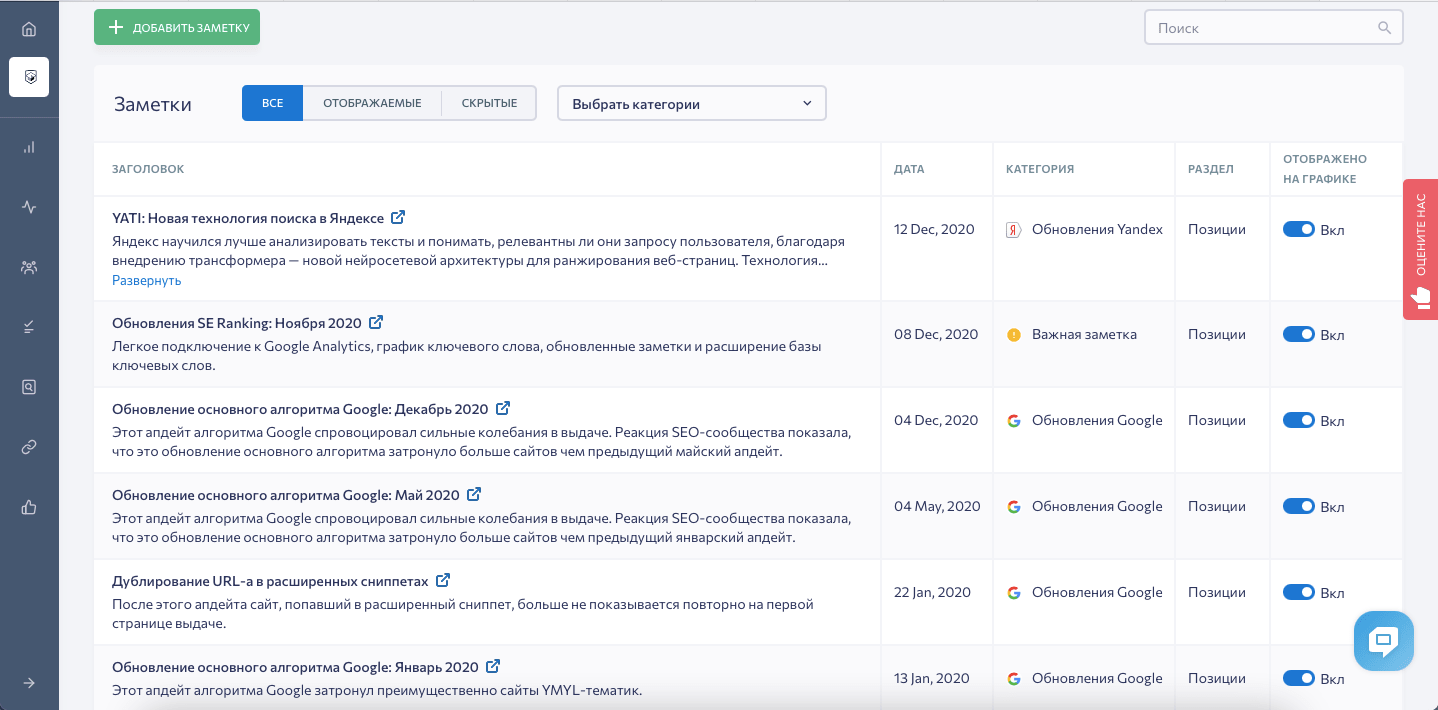Click the ОТОБРАЖЕНО НА ГРАФИКЕ column header
The image size is (1438, 710).
click(x=1325, y=169)
